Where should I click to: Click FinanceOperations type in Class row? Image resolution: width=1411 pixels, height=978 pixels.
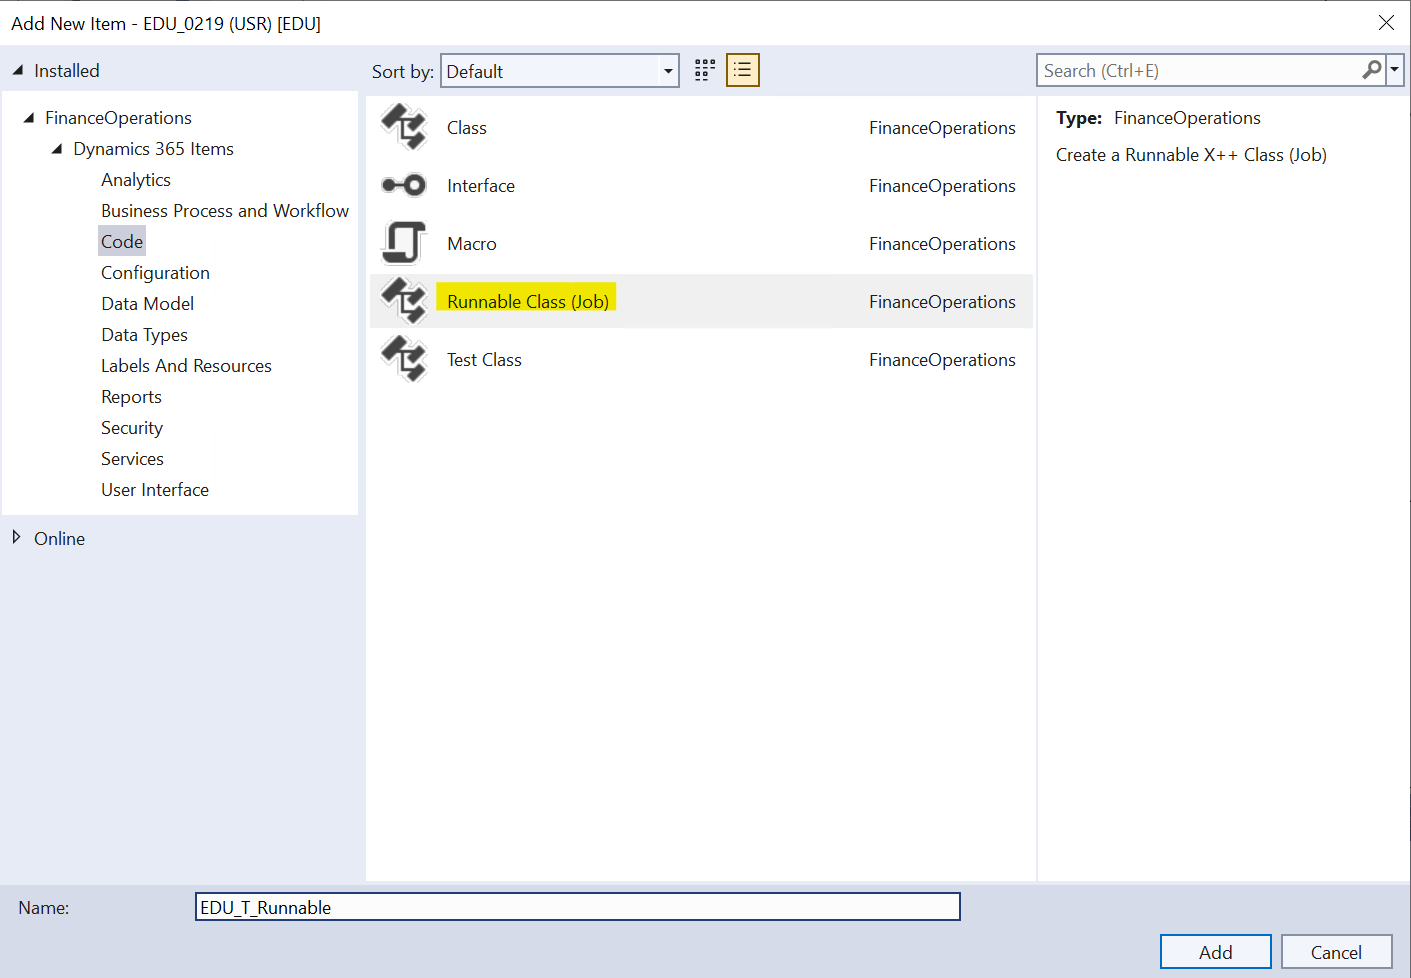(x=942, y=128)
